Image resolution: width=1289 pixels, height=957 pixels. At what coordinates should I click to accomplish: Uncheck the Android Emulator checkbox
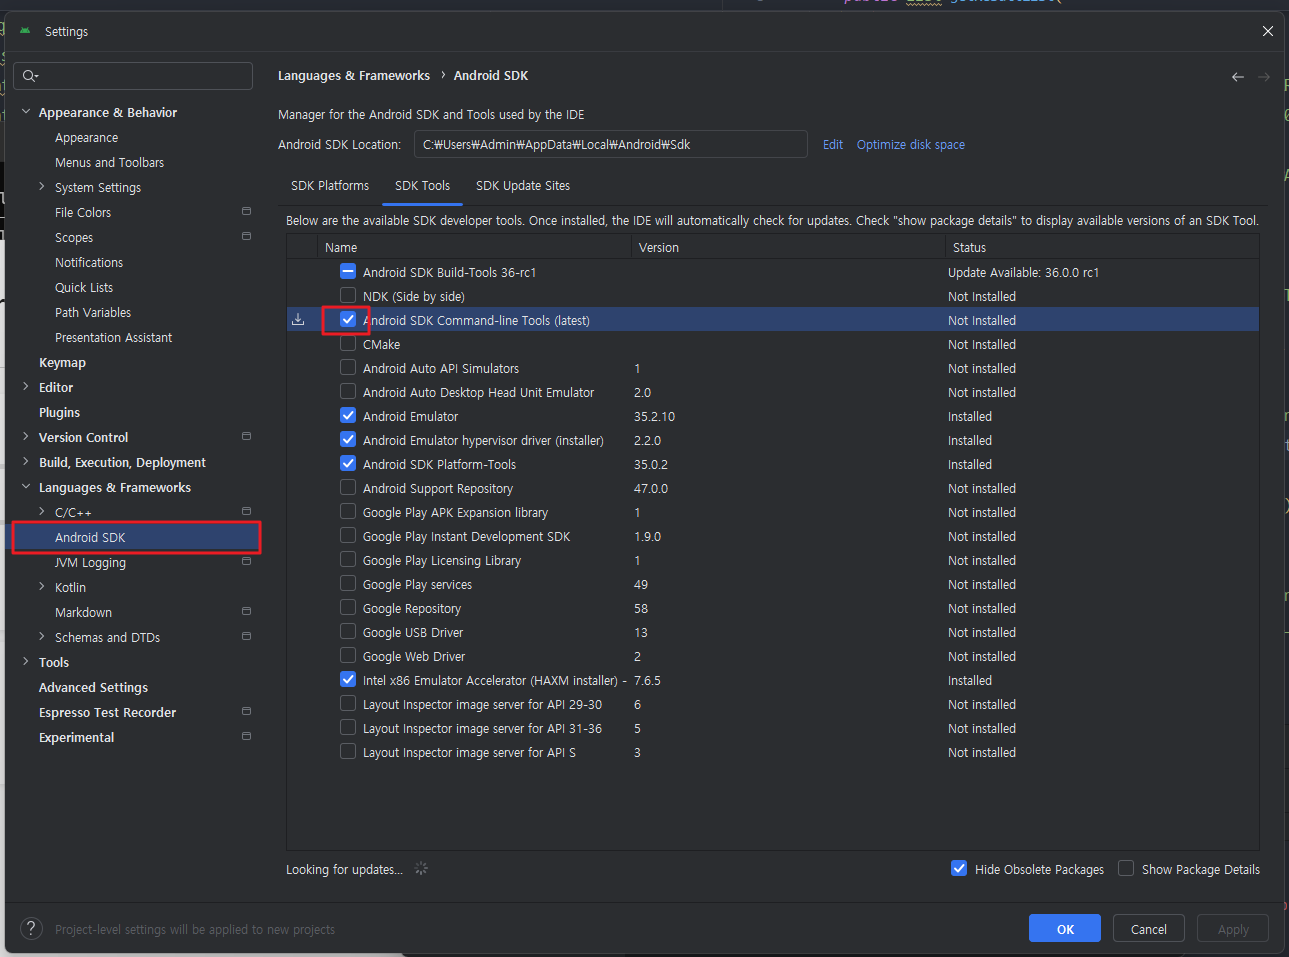point(348,415)
